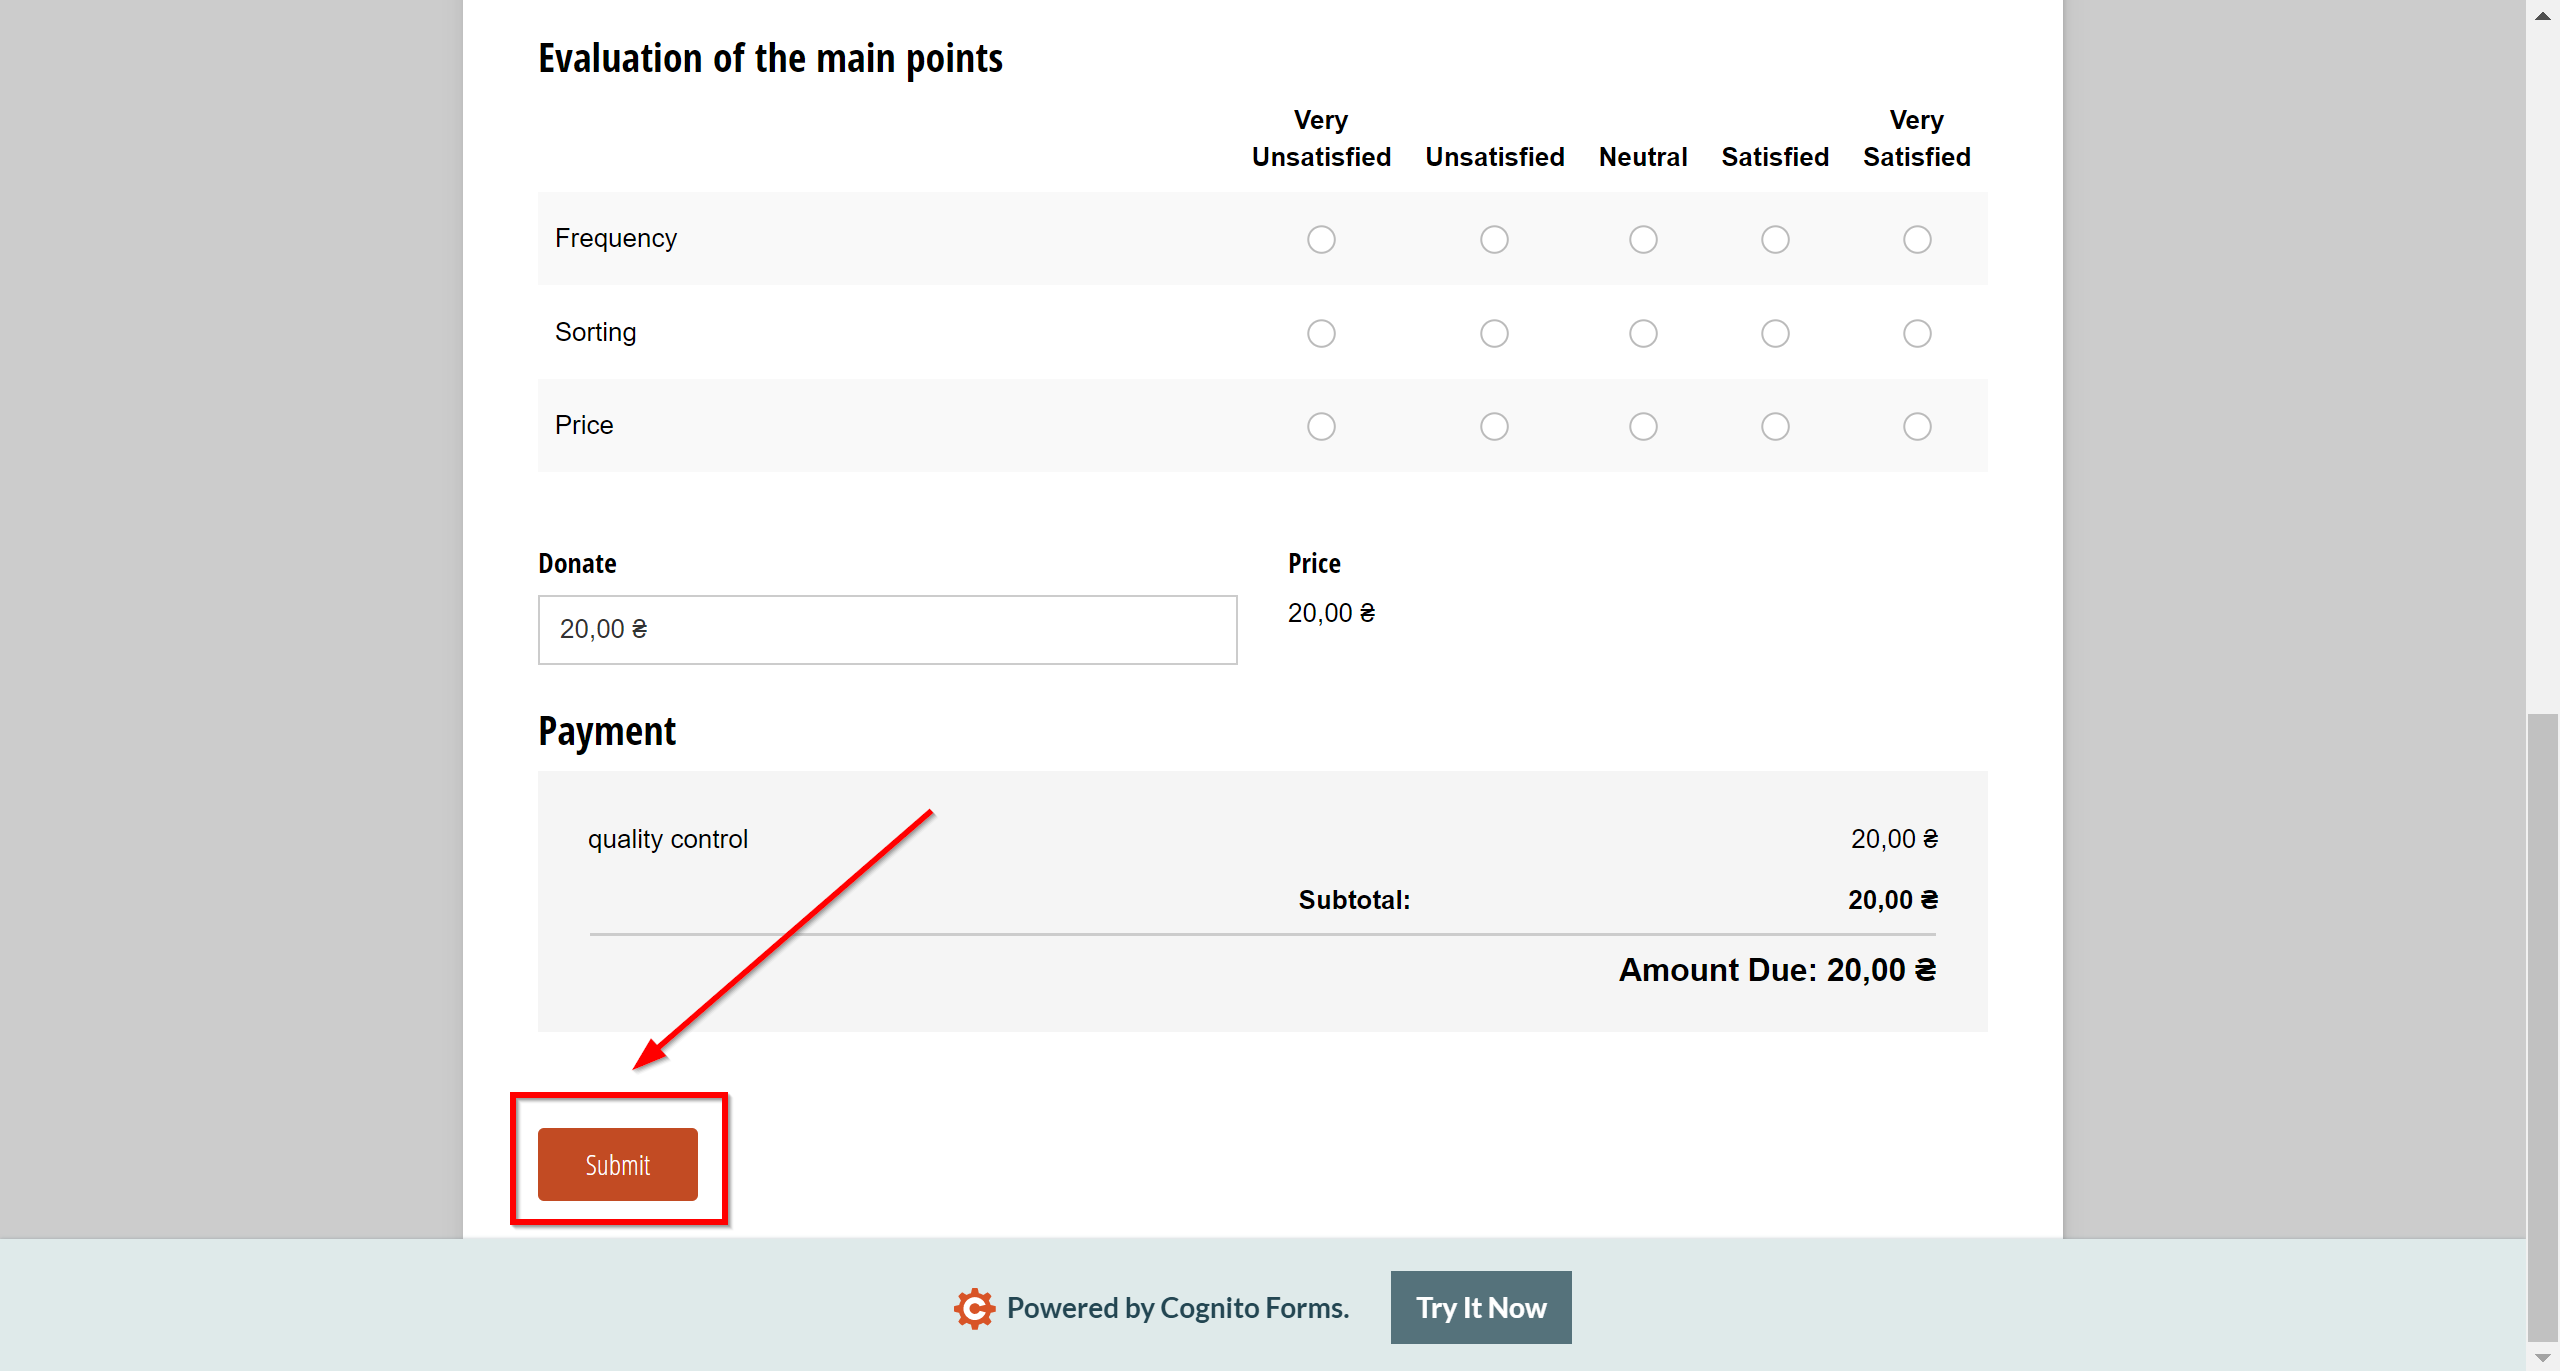Click the Submit button
Screen dimensions: 2560x1371
click(616, 1163)
